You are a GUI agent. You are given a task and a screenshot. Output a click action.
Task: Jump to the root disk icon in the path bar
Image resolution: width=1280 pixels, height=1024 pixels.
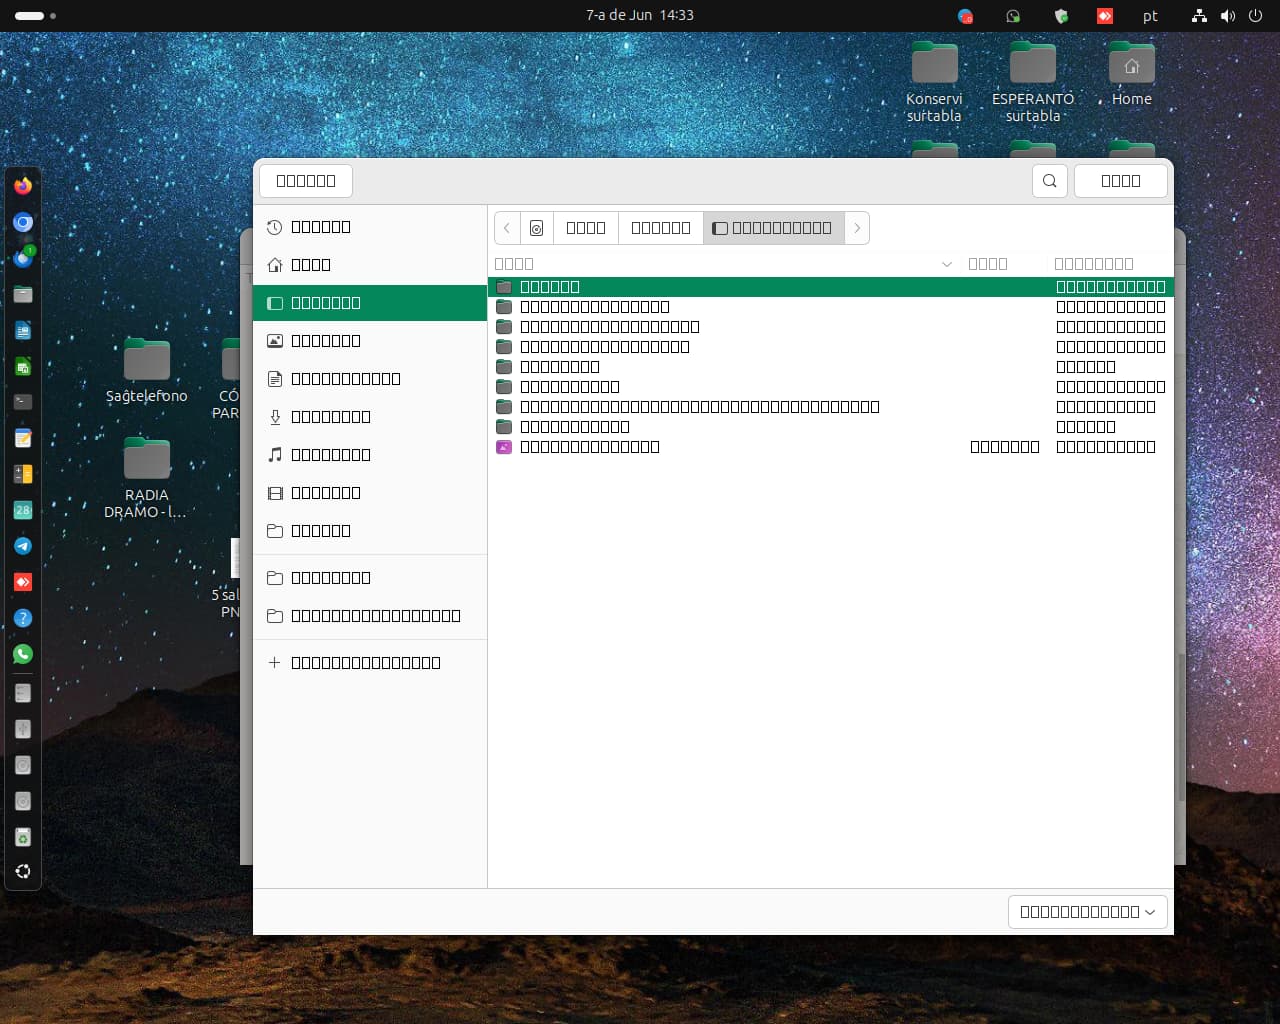pos(537,228)
